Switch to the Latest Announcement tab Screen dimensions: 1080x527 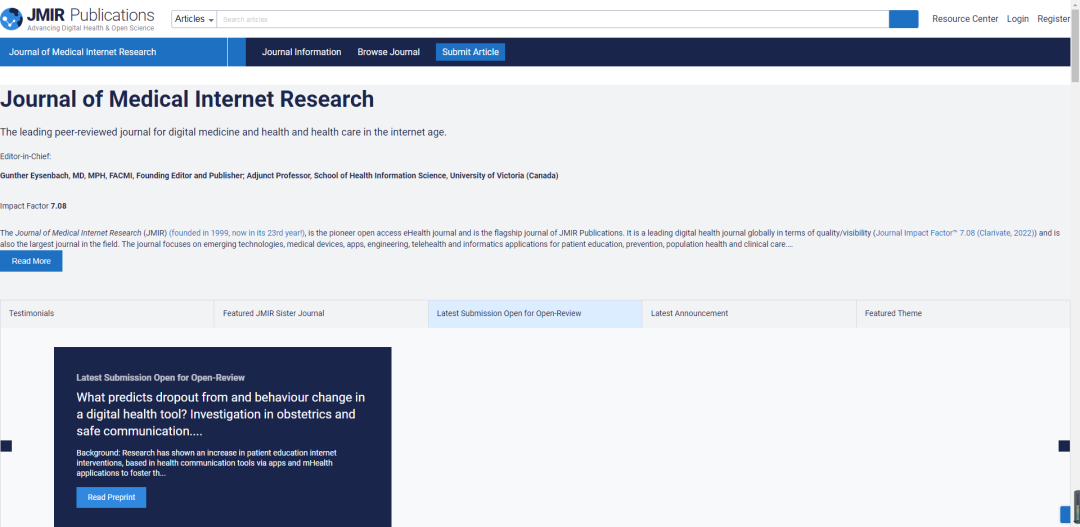tap(749, 313)
